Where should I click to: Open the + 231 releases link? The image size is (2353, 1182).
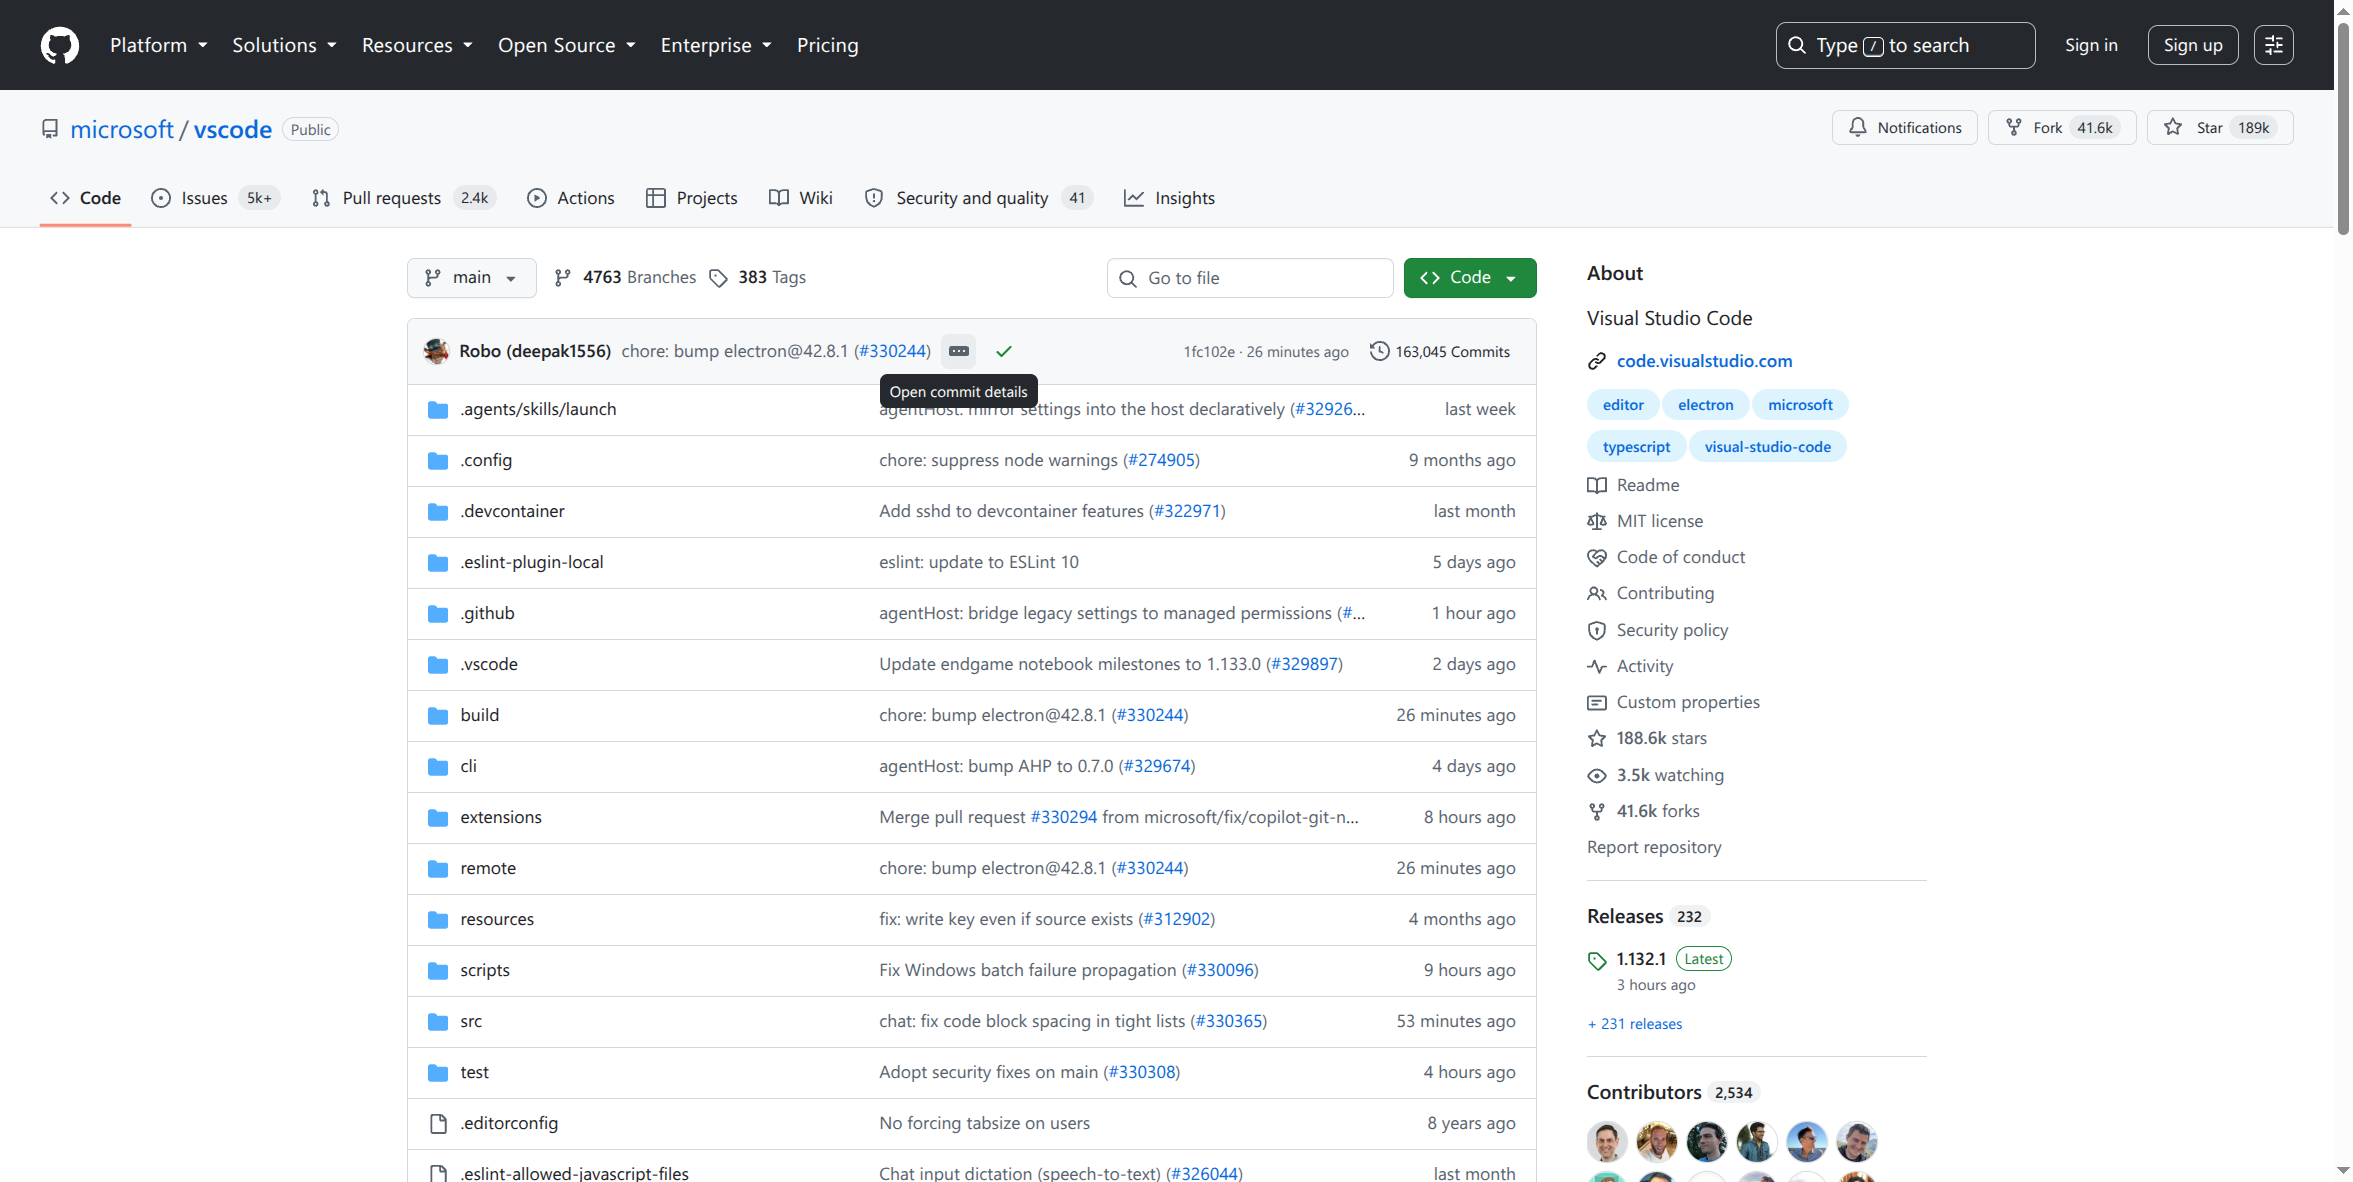tap(1634, 1024)
